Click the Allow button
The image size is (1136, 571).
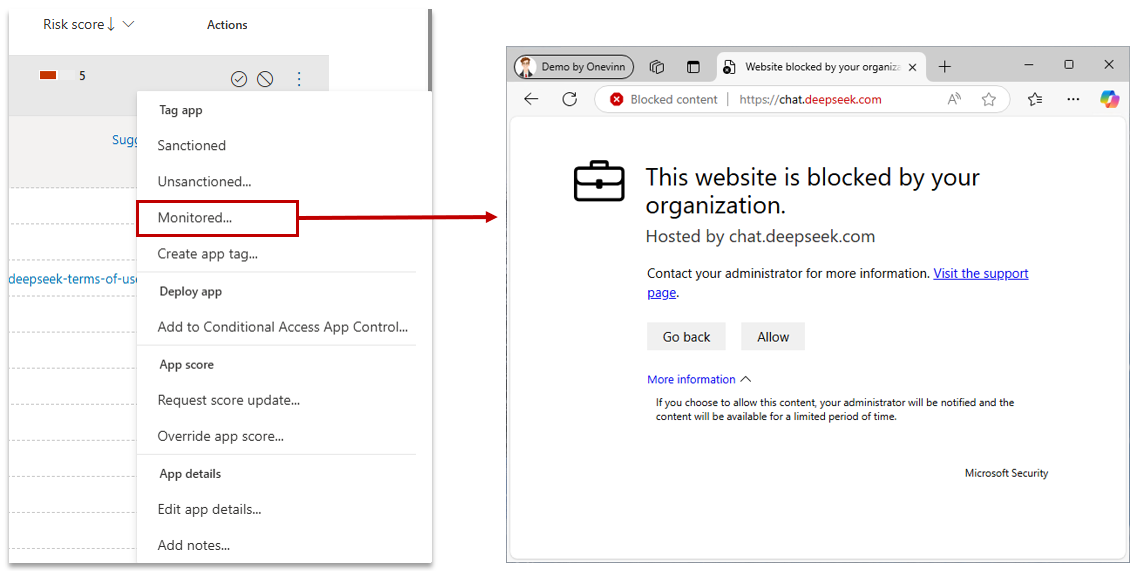(772, 337)
